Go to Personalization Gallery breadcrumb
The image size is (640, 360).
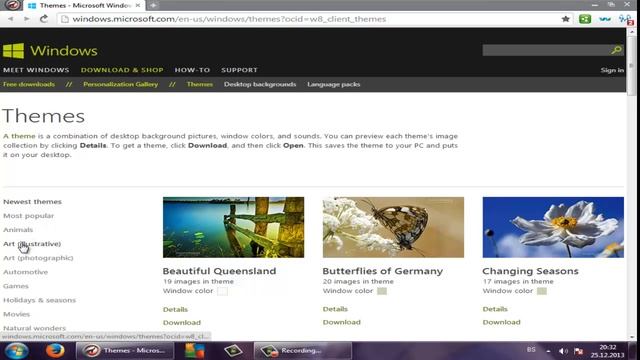[120, 84]
